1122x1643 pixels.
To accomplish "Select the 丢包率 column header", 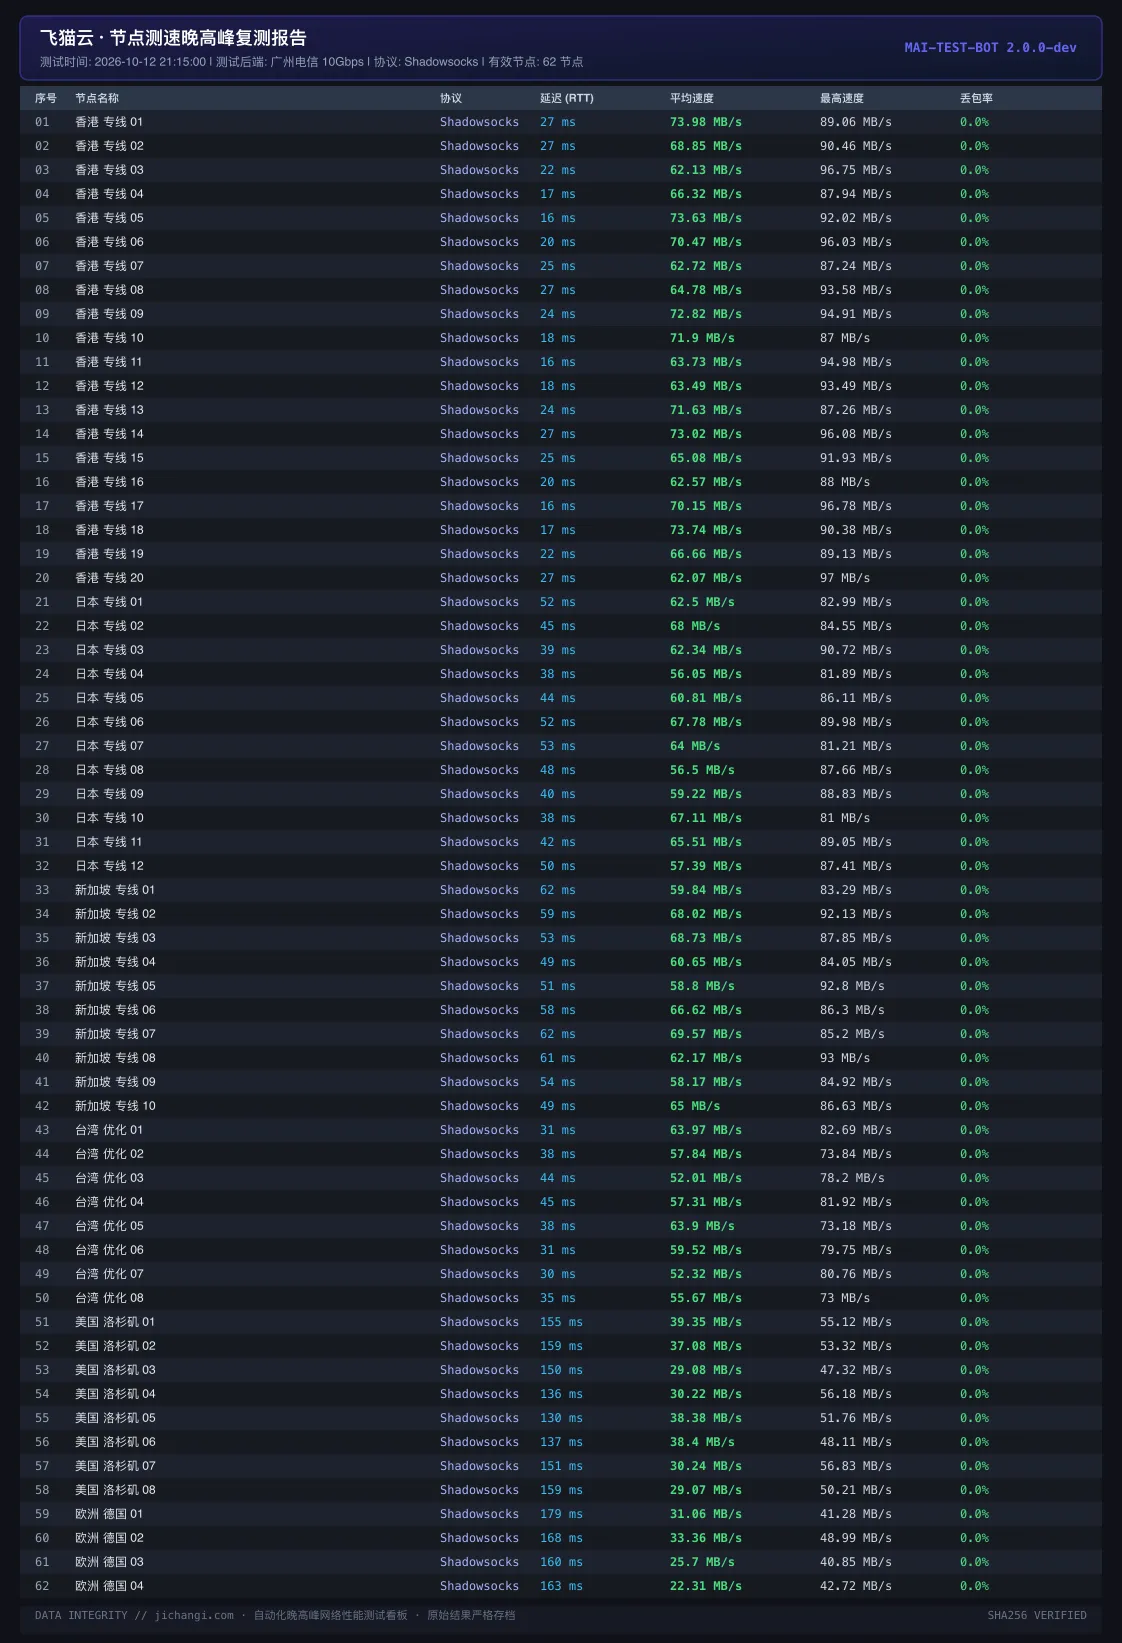I will 976,98.
